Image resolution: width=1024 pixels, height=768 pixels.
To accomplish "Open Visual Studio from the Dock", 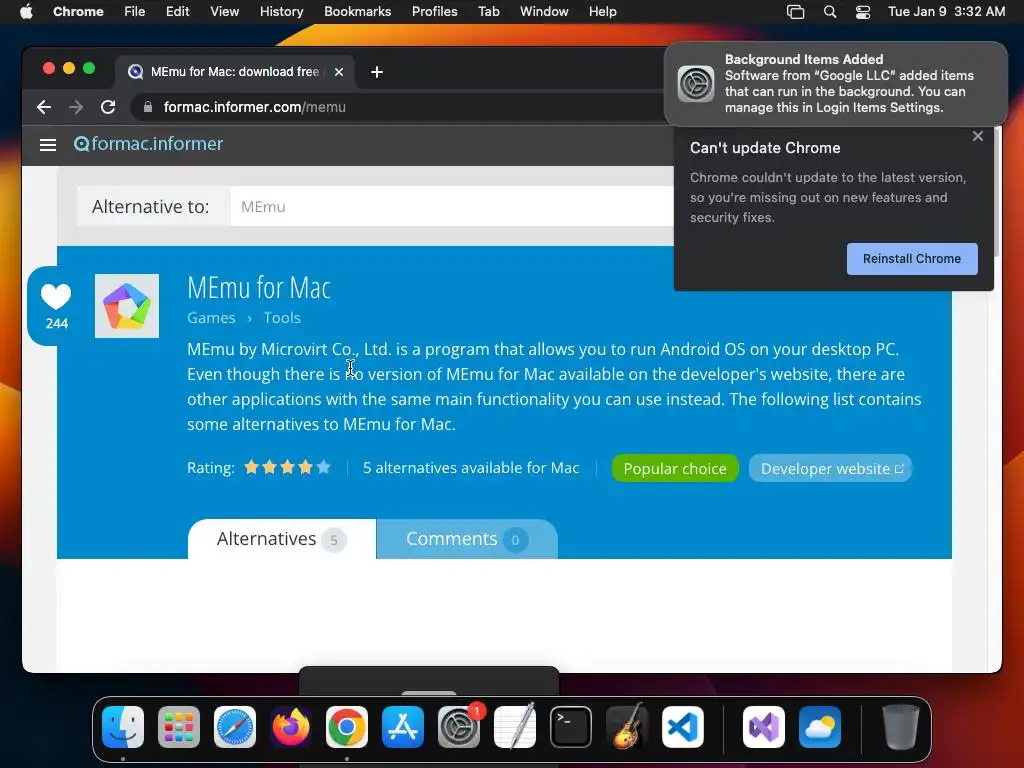I will tap(763, 727).
